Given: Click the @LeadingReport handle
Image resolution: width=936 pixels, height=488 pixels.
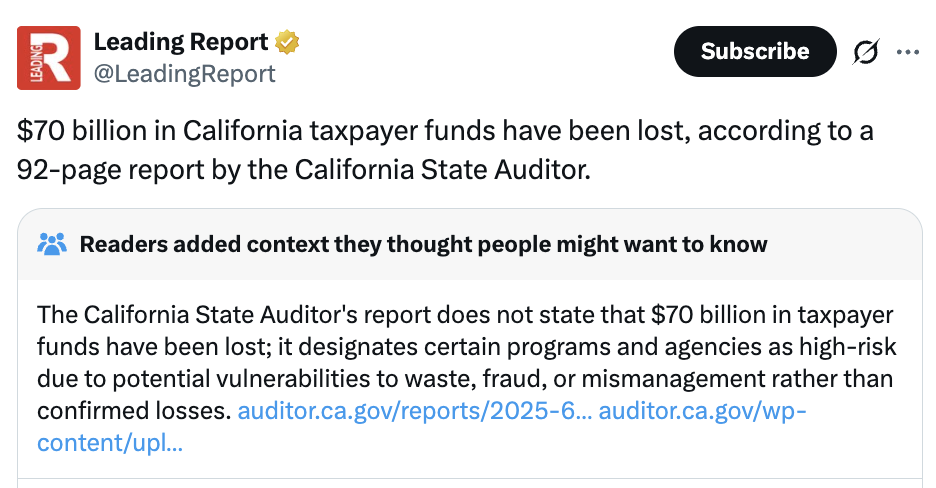Looking at the screenshot, I should (x=184, y=73).
